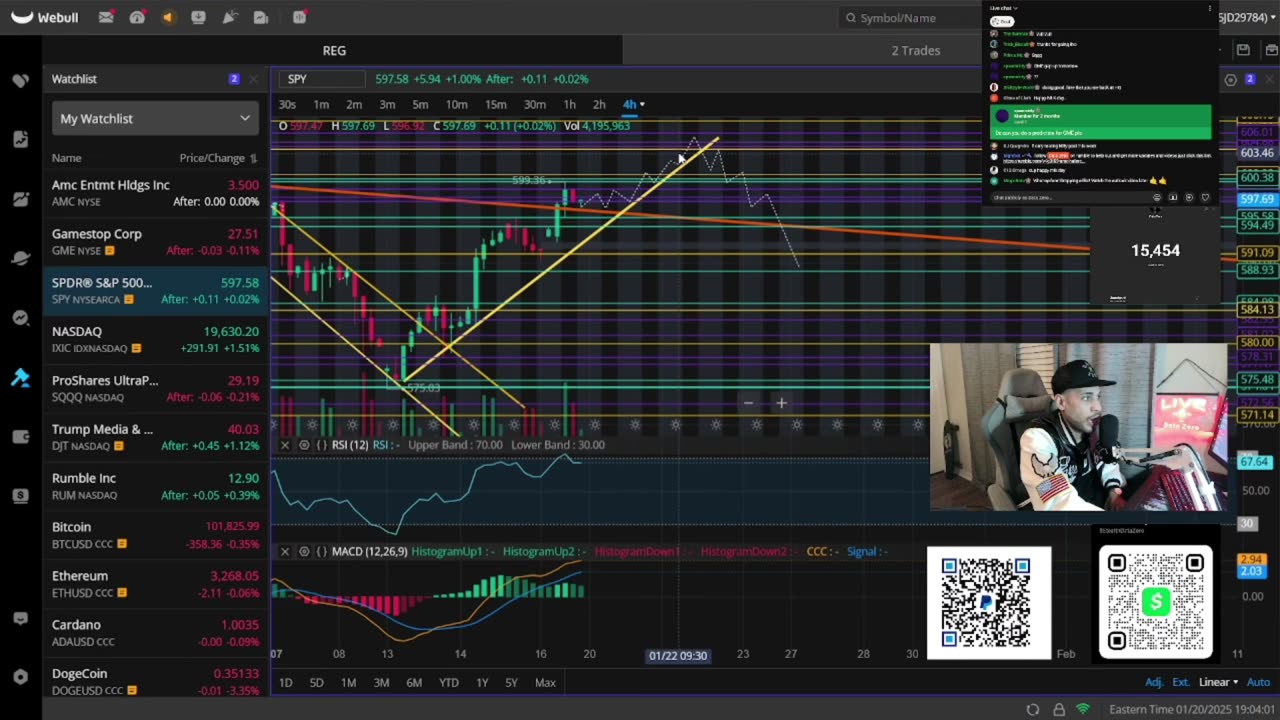This screenshot has height=720, width=1280.
Task: Click the save layout floppy disk icon
Action: click(1243, 50)
